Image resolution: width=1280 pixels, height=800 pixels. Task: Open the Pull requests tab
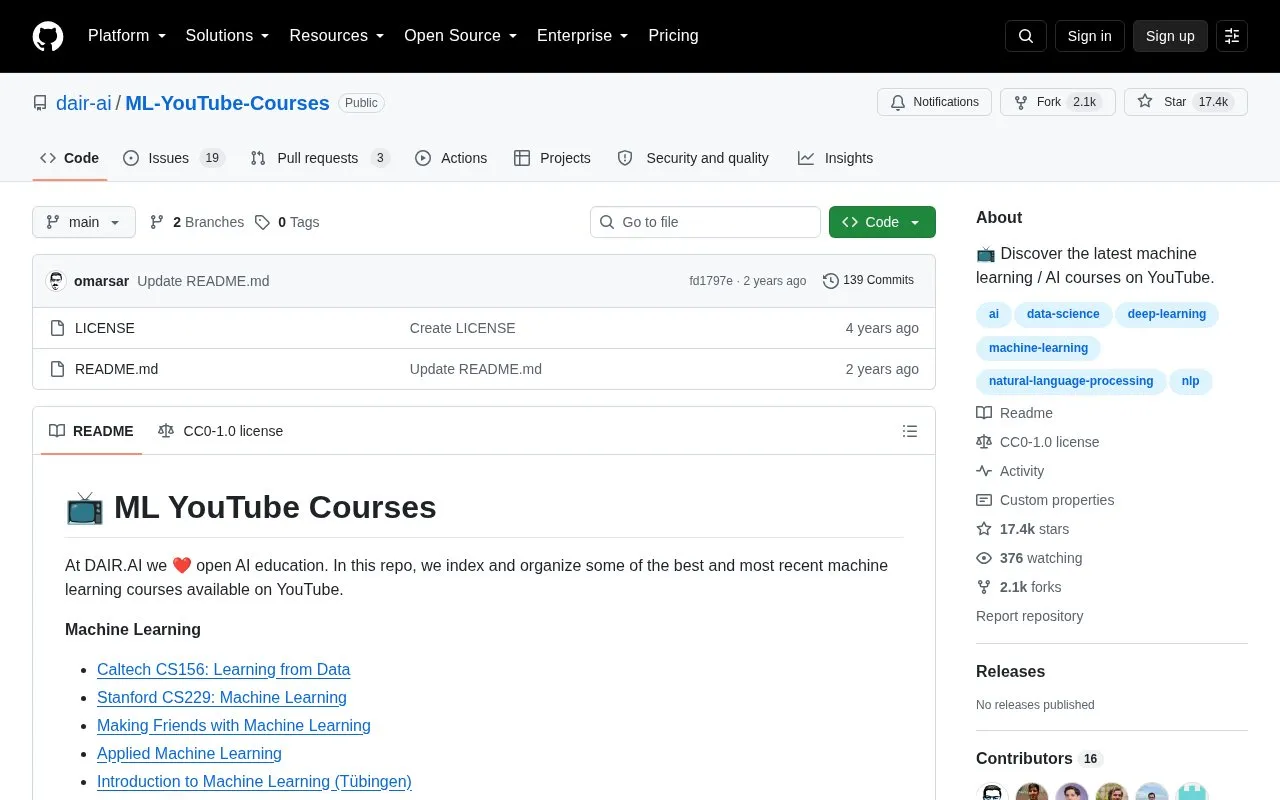pos(320,158)
